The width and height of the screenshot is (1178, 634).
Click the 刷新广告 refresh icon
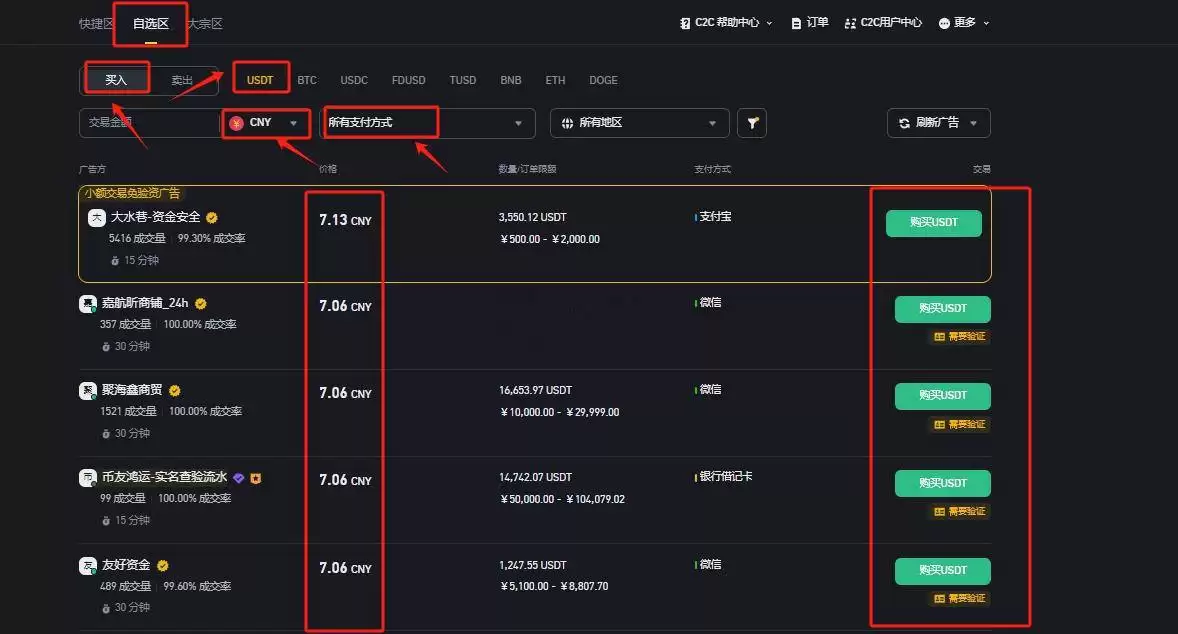[x=904, y=122]
